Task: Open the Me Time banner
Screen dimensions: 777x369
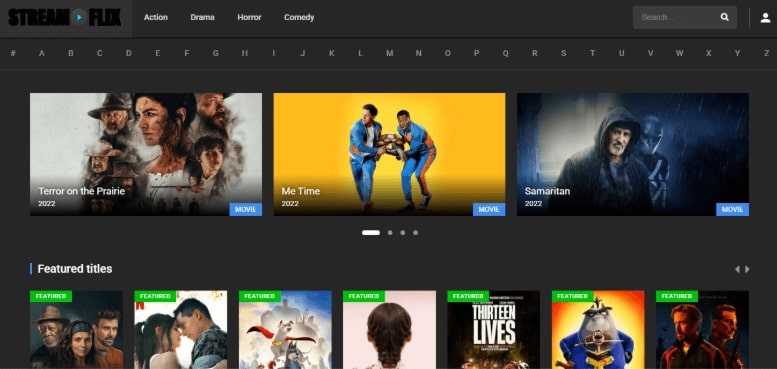Action: (x=389, y=154)
